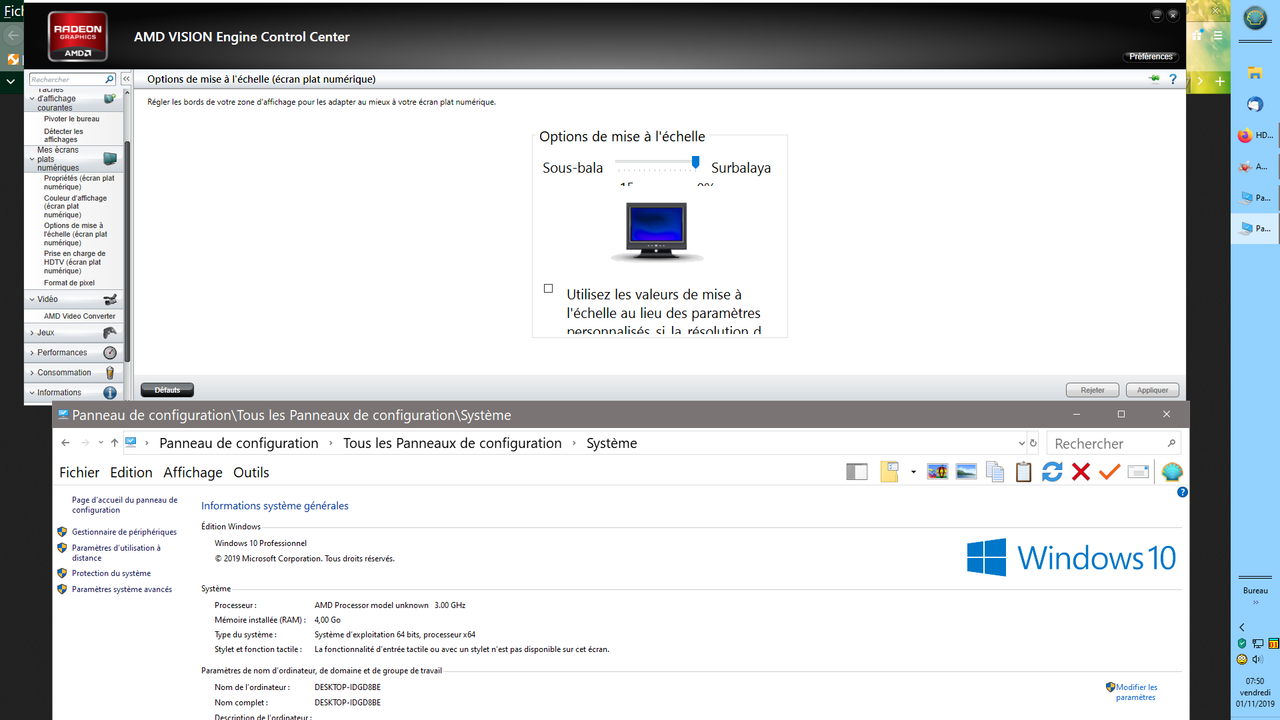Click the Rechercher box in Système window
1280x720 pixels.
tap(1115, 443)
